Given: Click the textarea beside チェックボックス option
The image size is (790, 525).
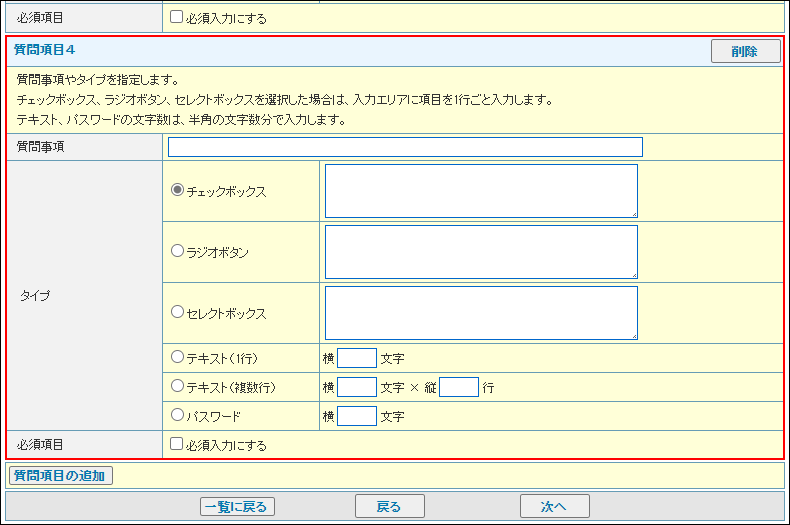Looking at the screenshot, I should click(x=480, y=190).
